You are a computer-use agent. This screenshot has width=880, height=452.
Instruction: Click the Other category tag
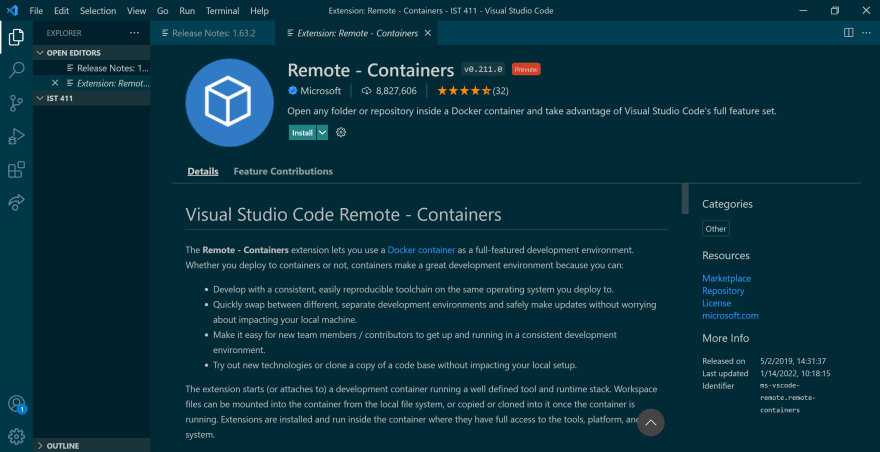point(716,229)
